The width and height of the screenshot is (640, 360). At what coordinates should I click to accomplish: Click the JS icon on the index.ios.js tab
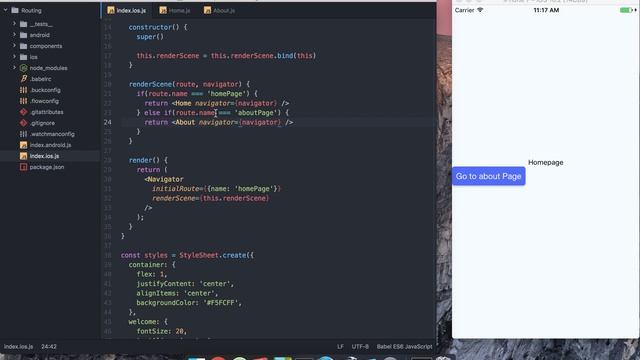click(x=111, y=10)
